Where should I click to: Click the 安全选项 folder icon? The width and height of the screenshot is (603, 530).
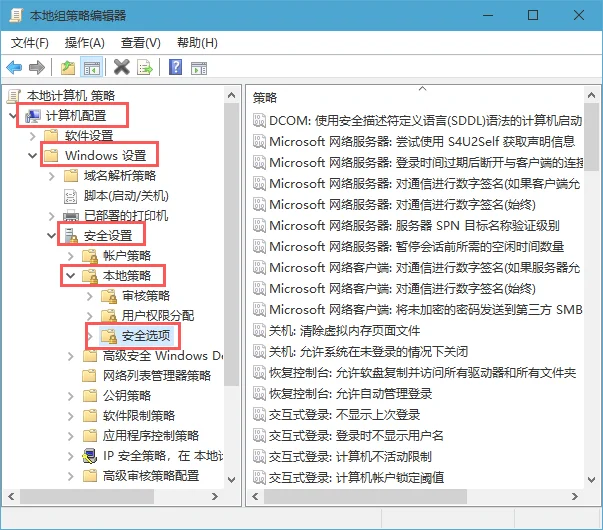108,336
